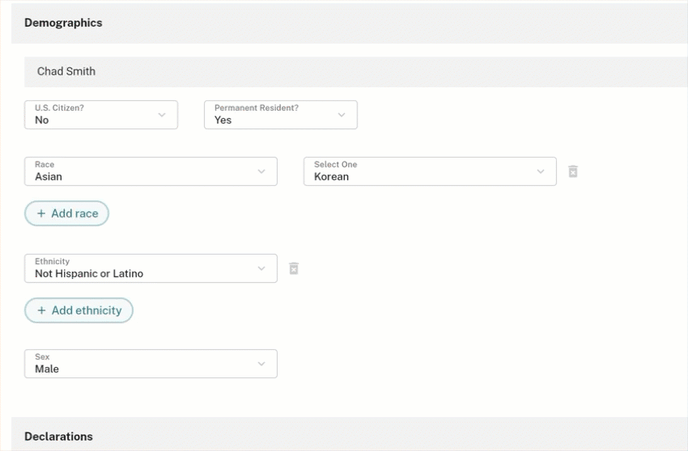Viewport: 688px width, 451px height.
Task: Expand the Ethnicity dropdown
Action: coord(151,268)
